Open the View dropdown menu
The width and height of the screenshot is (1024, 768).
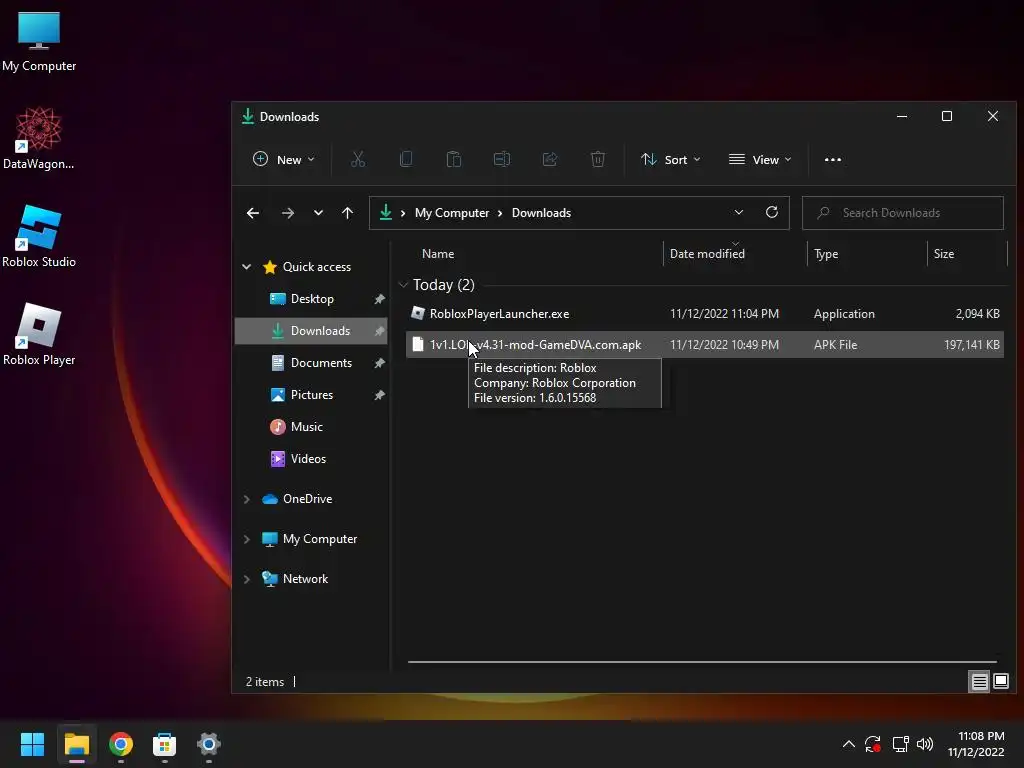coord(760,159)
